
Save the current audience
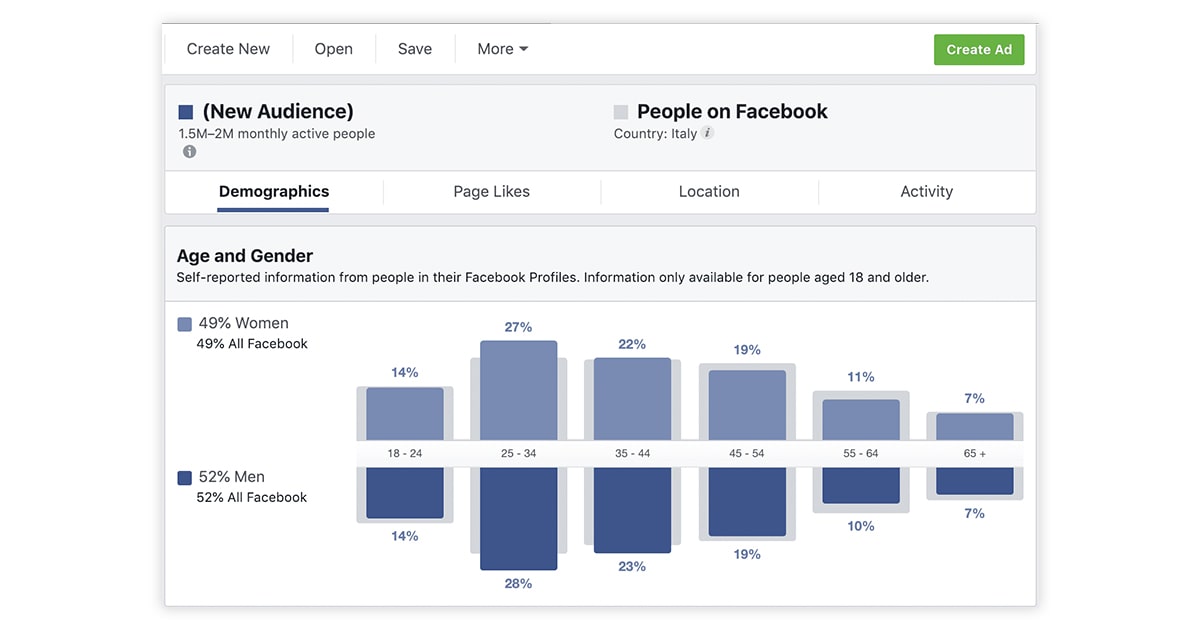415,49
